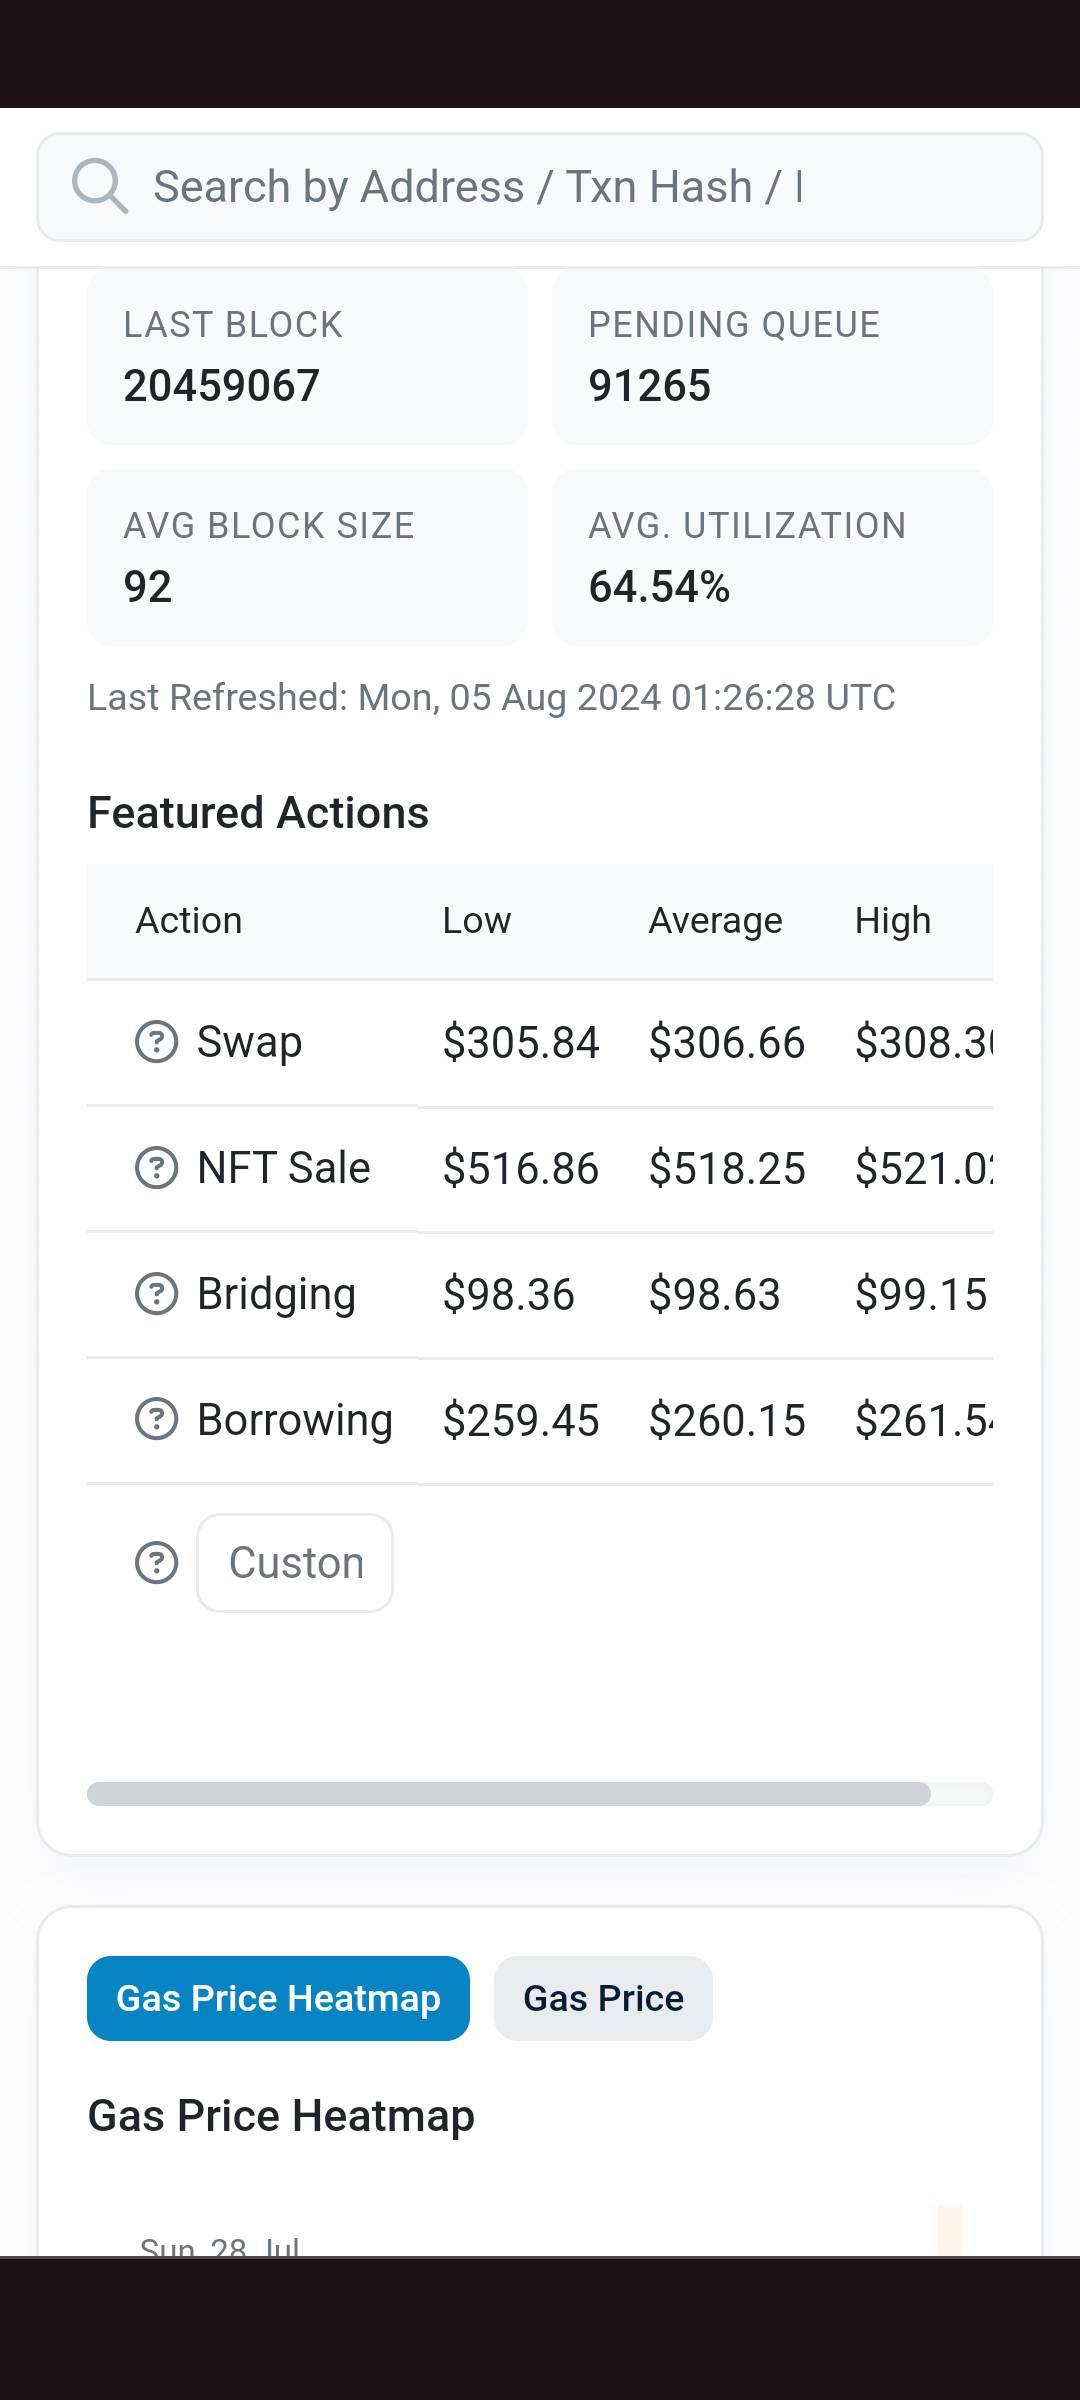Image resolution: width=1080 pixels, height=2400 pixels.
Task: Click the help icon beside the Custom field
Action: point(156,1563)
